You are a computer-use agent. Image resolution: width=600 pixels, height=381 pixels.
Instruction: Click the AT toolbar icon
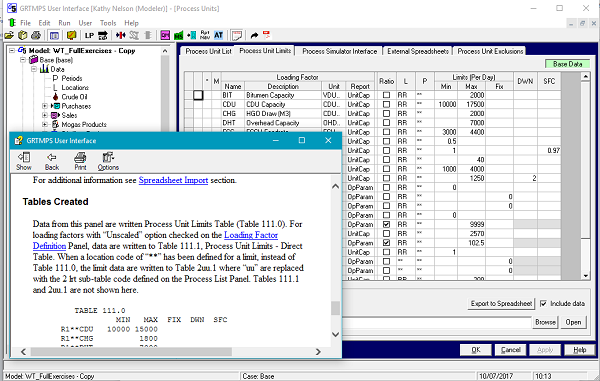click(x=218, y=36)
